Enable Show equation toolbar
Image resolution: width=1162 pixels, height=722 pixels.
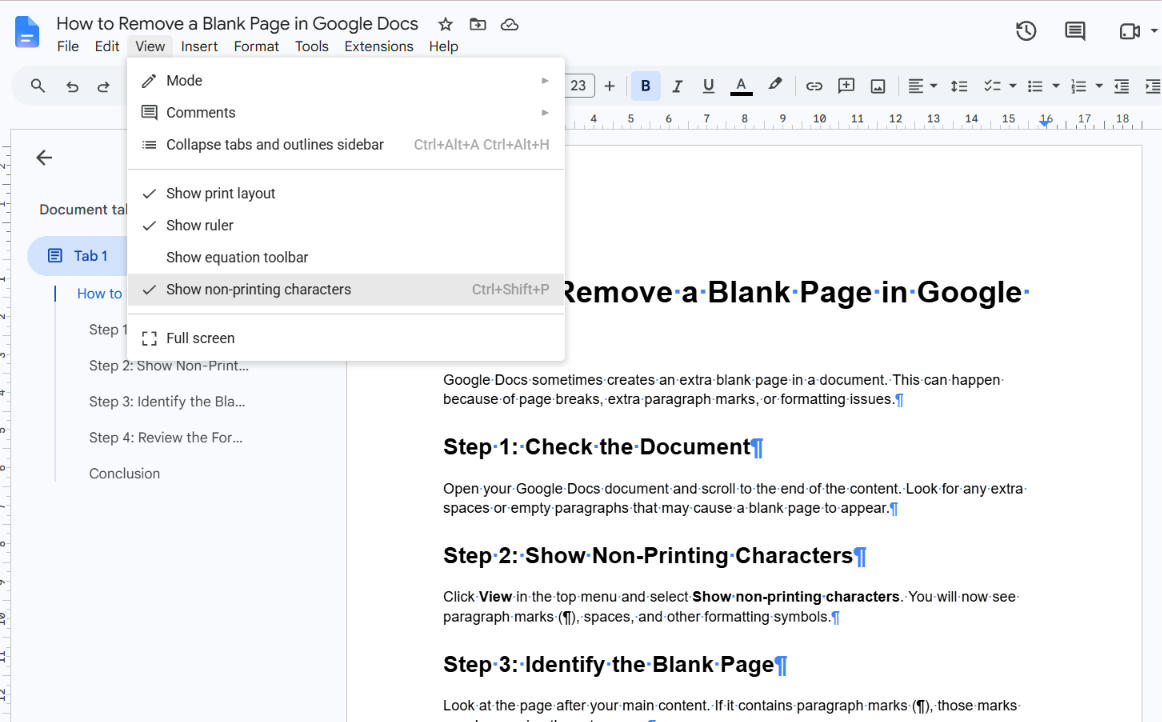coord(346,257)
